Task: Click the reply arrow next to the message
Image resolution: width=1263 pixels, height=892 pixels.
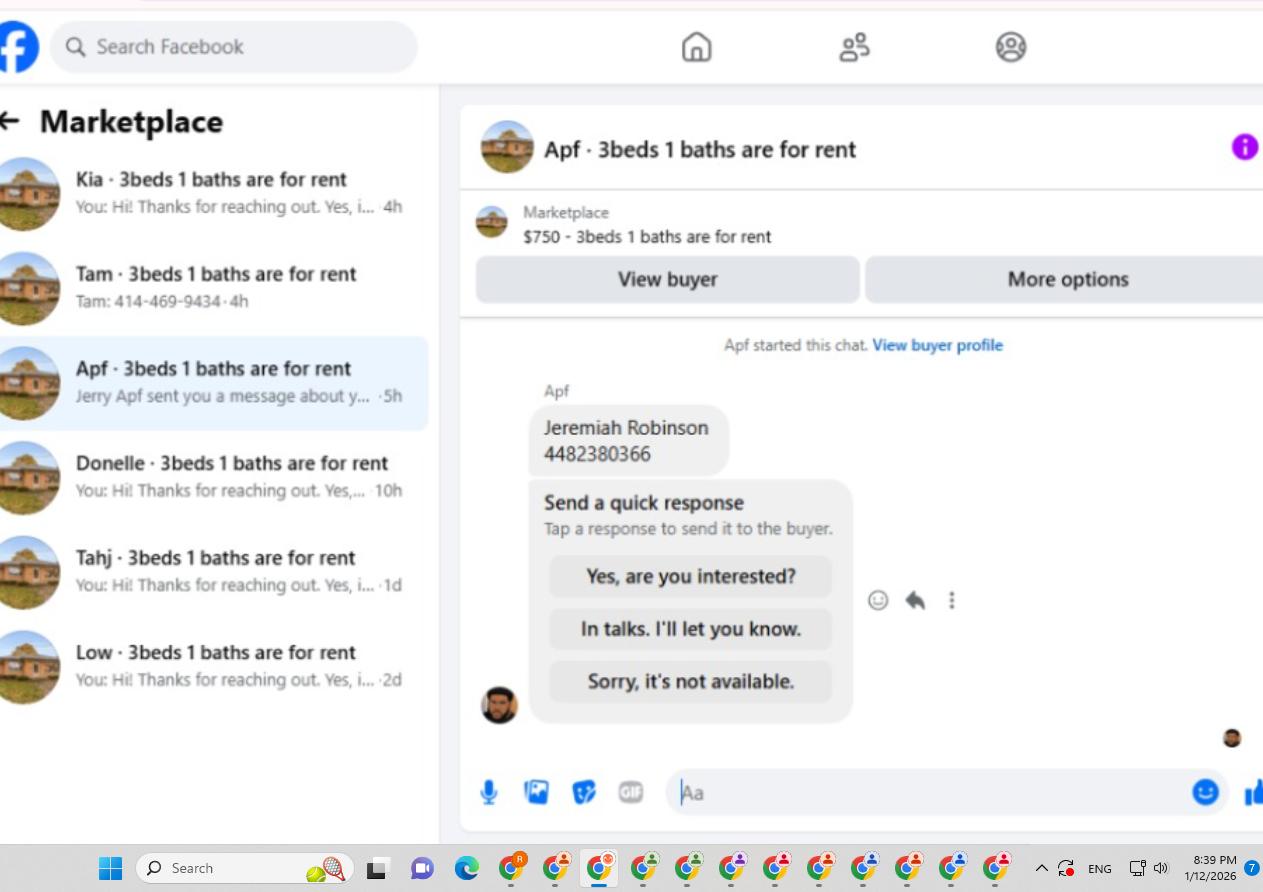Action: (x=915, y=600)
